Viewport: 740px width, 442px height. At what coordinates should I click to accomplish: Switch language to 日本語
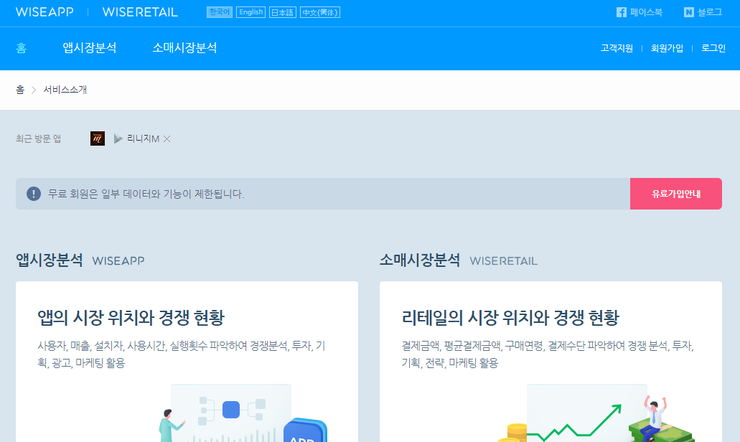pos(283,12)
